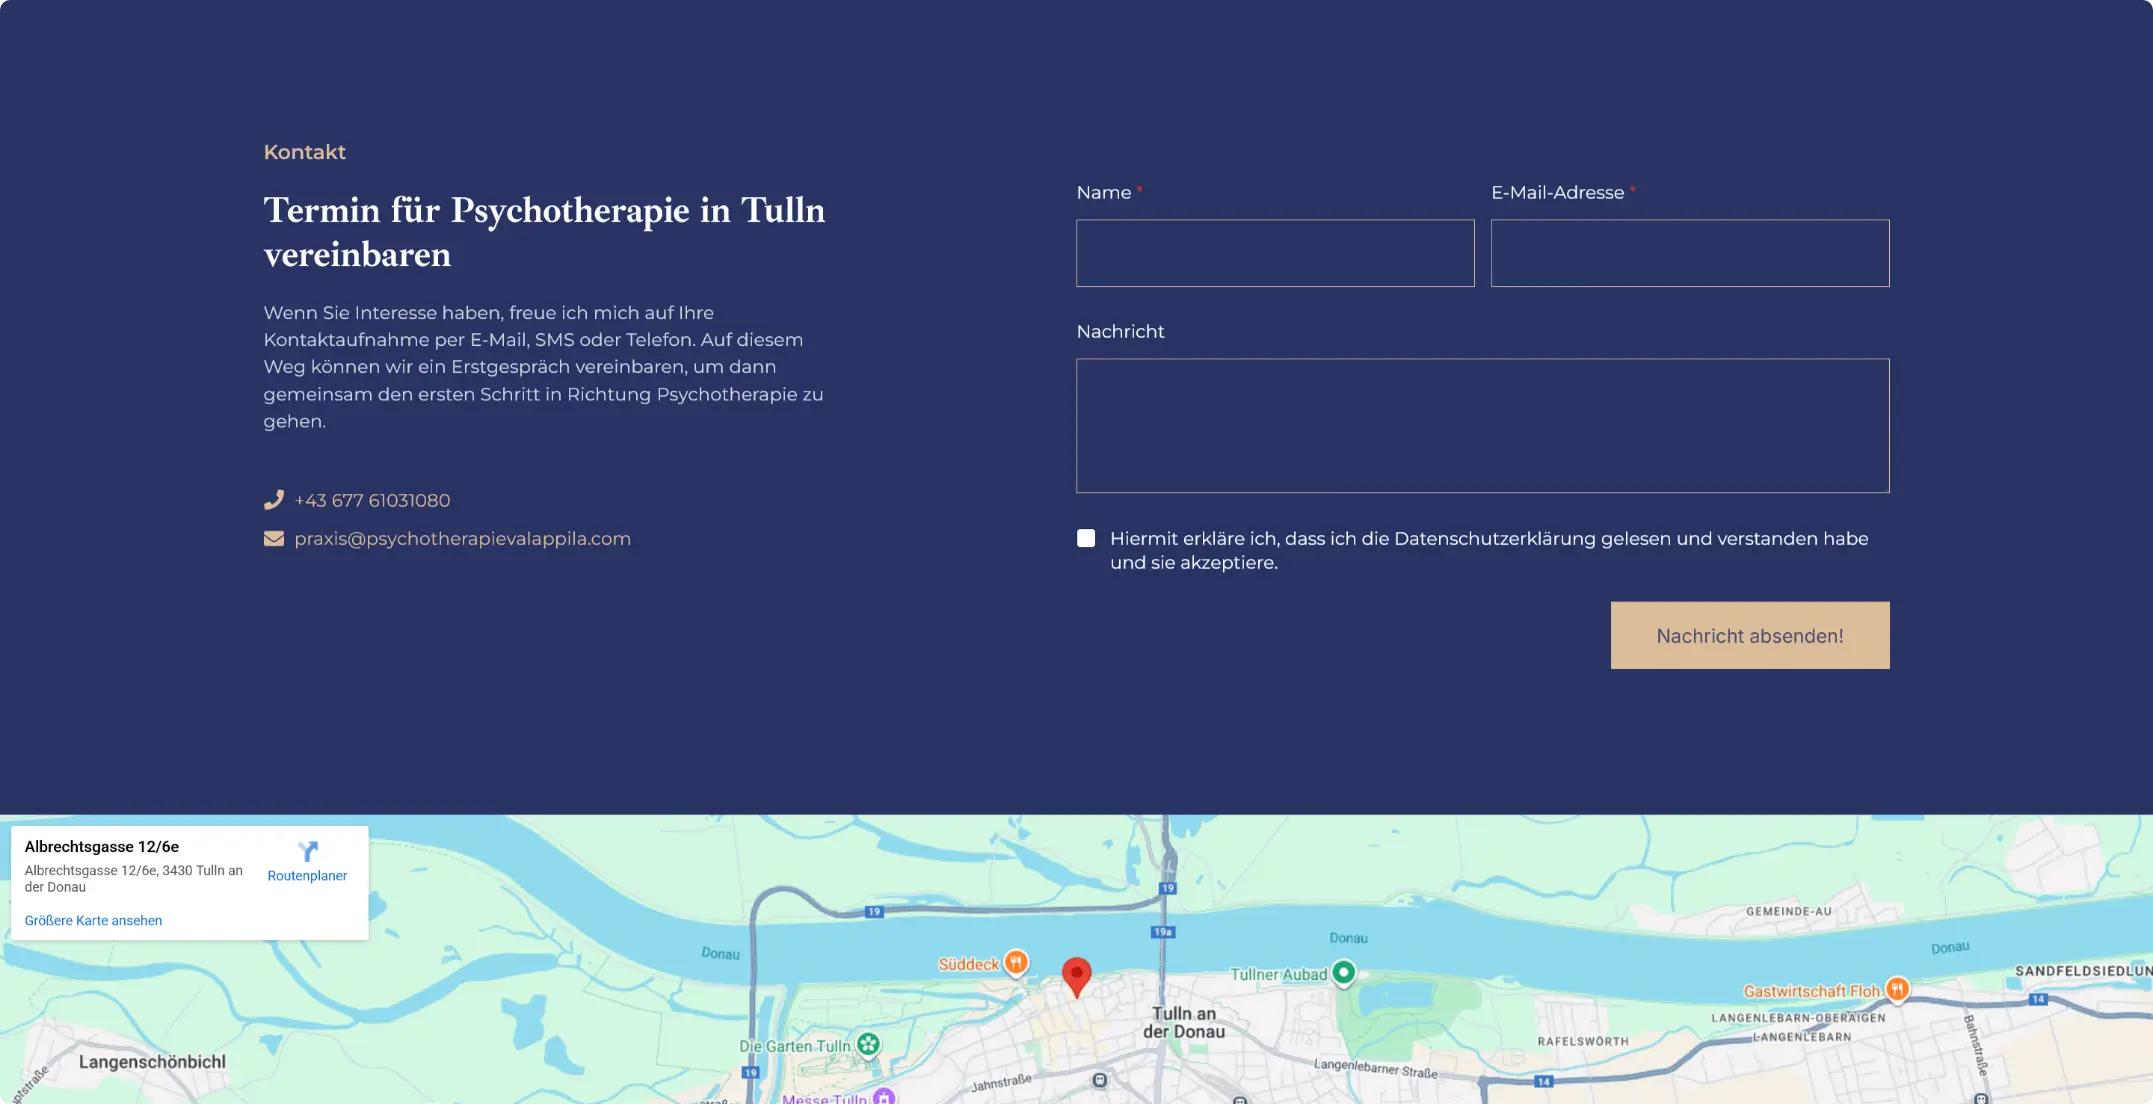The height and width of the screenshot is (1104, 2153).
Task: Focus the Name input field
Action: point(1275,253)
